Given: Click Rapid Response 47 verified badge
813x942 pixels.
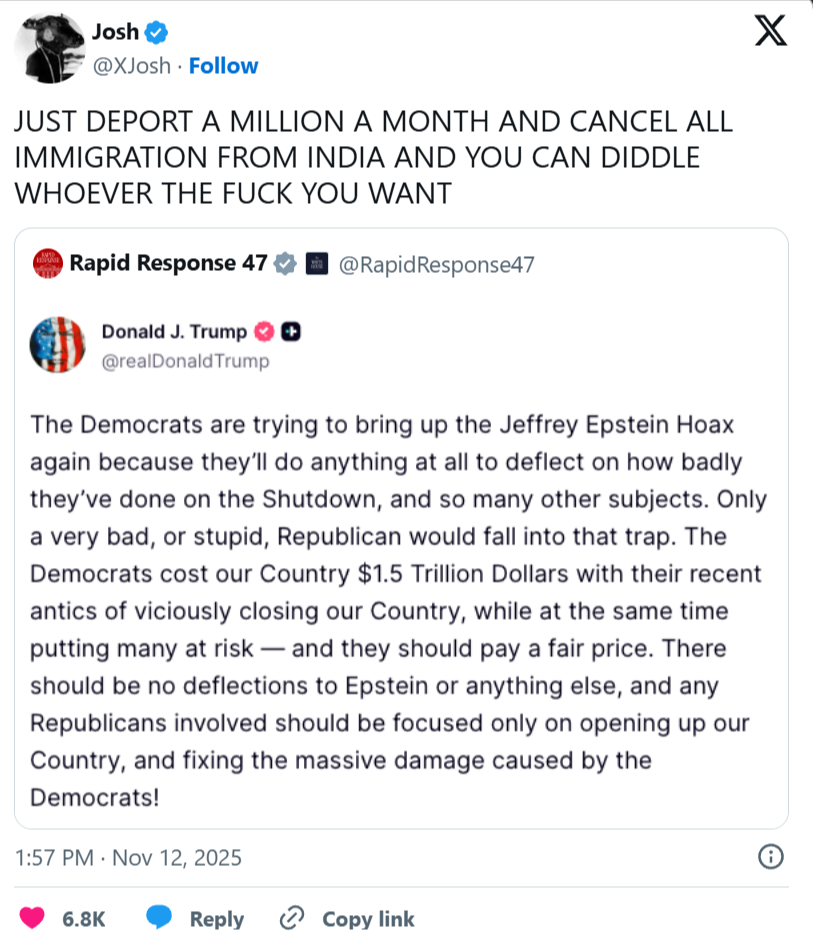Looking at the screenshot, I should 285,264.
